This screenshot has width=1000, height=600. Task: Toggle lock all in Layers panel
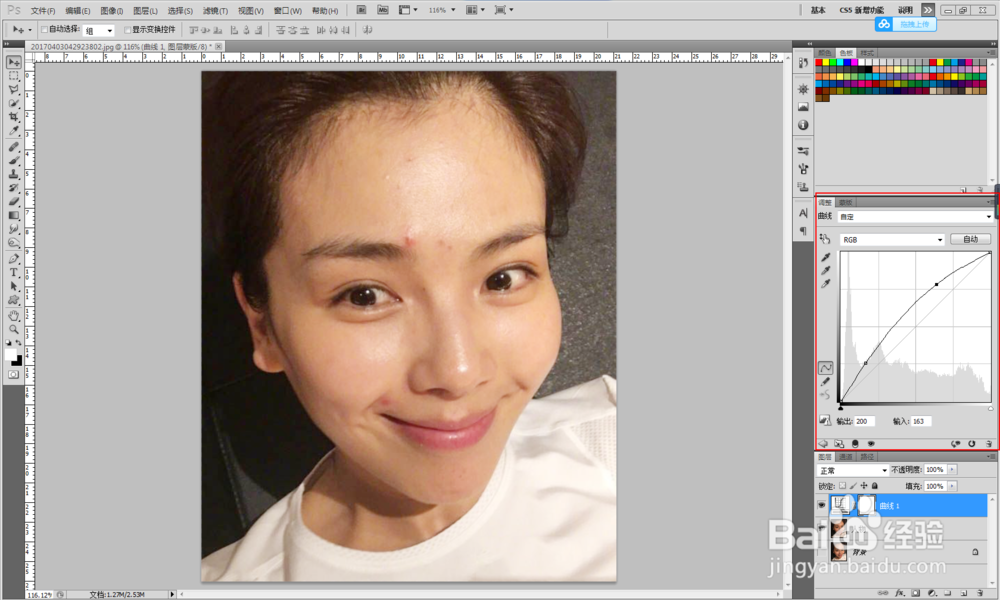coord(875,486)
